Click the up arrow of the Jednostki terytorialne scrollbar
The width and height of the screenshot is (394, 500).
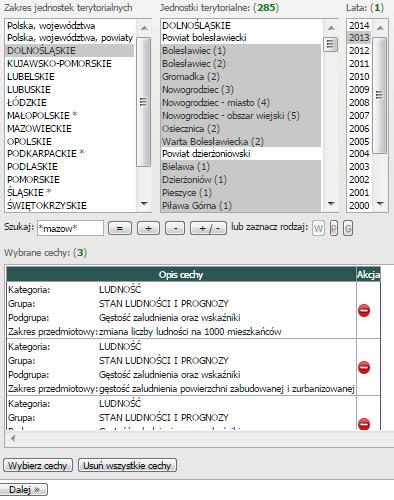[x=331, y=28]
